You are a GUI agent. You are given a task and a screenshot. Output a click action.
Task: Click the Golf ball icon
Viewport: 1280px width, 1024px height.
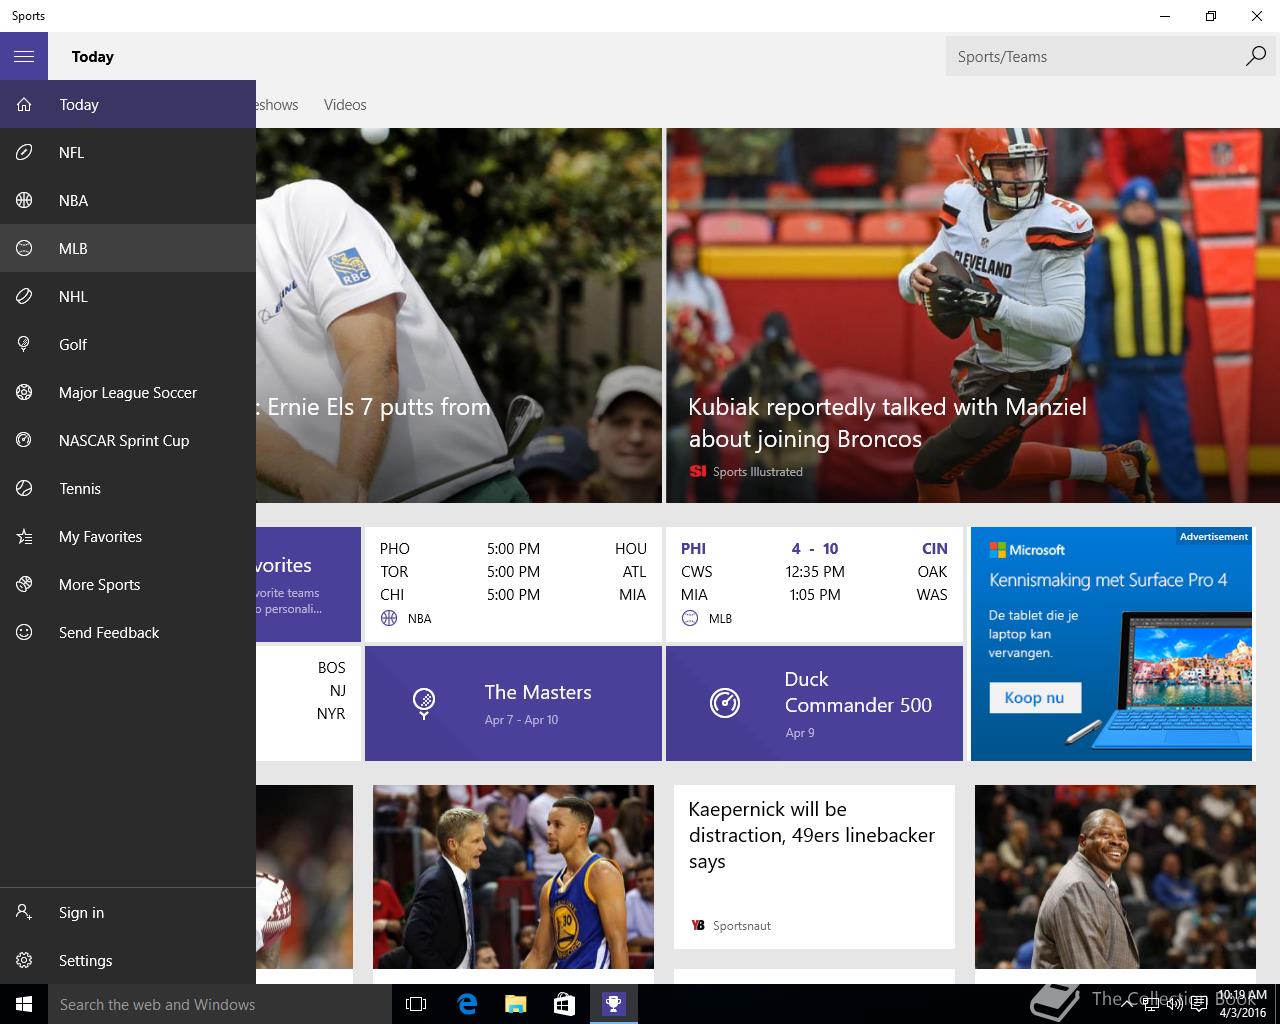(24, 344)
